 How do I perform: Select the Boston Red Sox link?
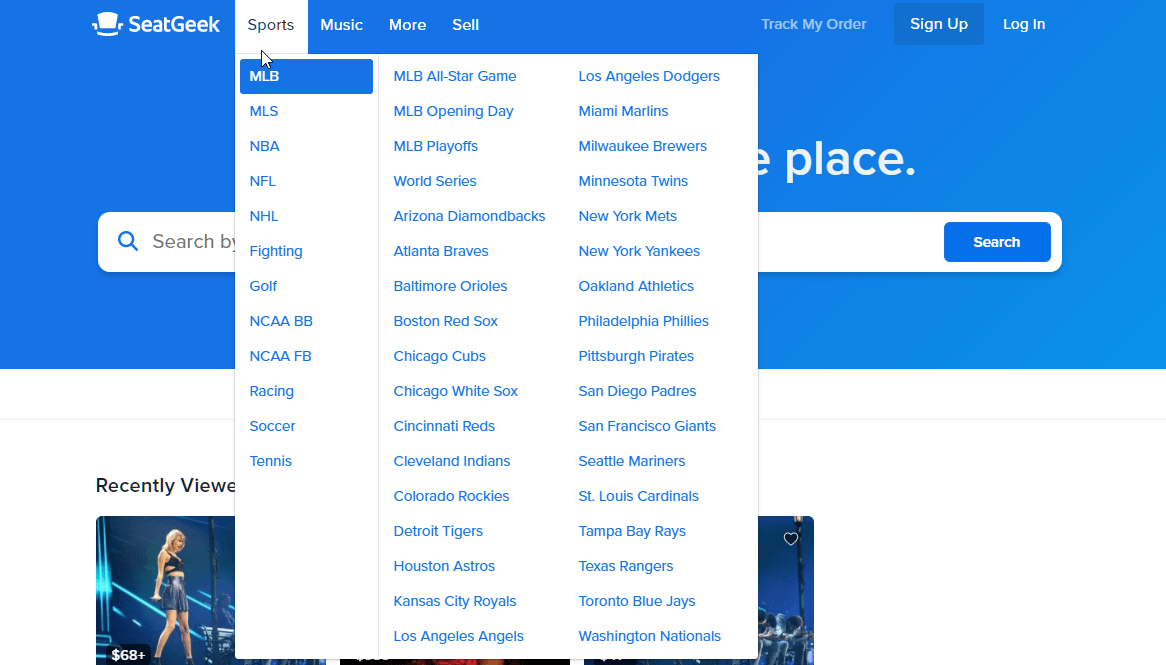445,320
